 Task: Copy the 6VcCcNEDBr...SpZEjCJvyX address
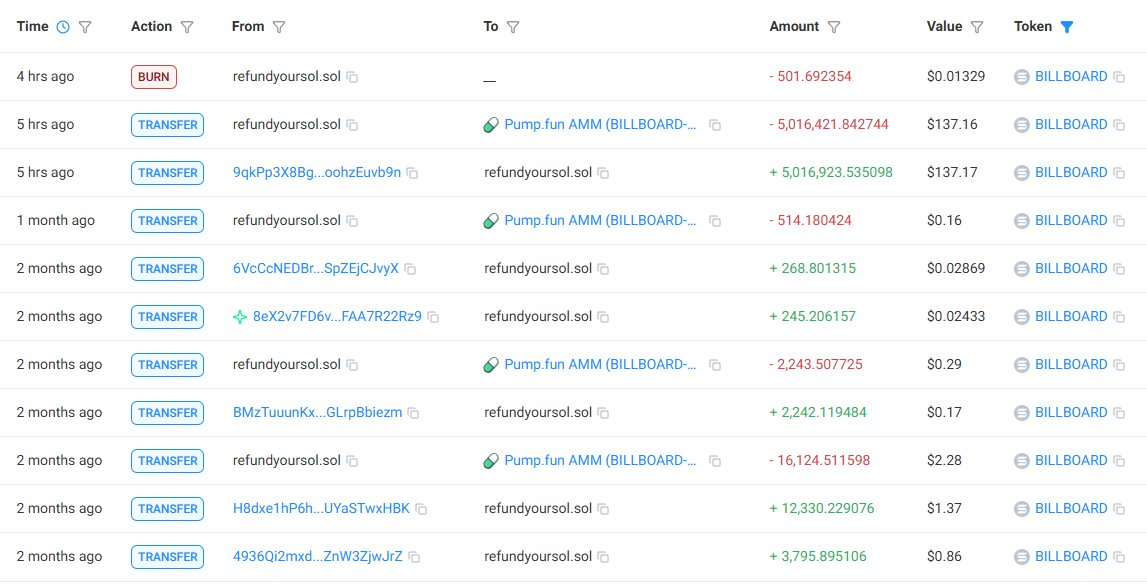pos(410,269)
